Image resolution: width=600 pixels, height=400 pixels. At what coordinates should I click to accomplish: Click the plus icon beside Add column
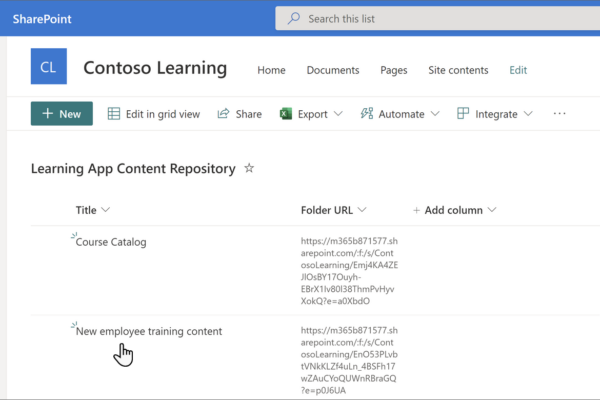[416, 210]
